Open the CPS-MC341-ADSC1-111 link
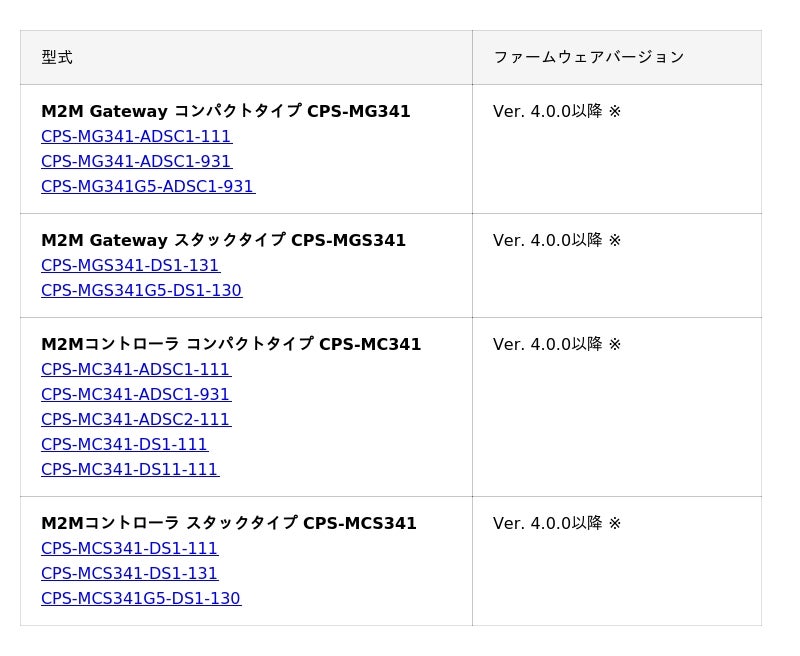Viewport: 800px width, 656px height. [136, 370]
